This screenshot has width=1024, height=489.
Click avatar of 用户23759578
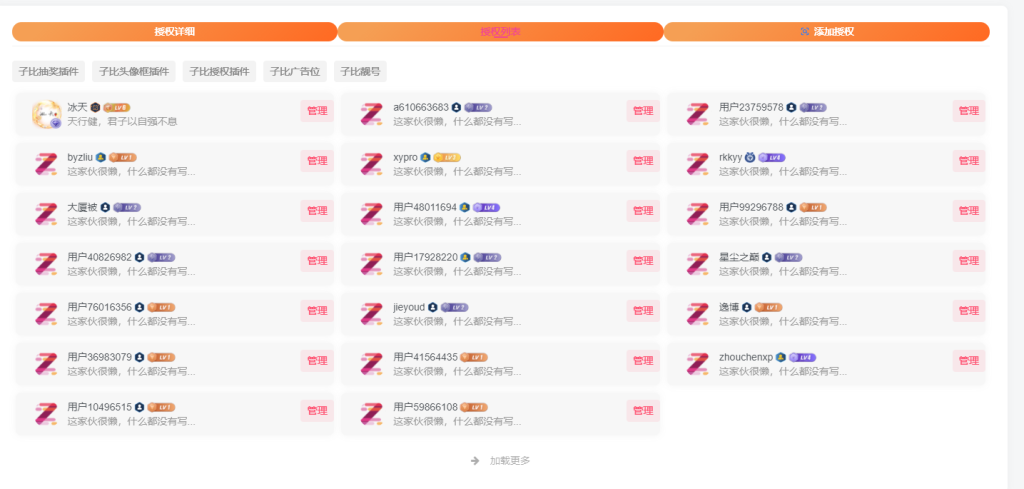click(697, 114)
